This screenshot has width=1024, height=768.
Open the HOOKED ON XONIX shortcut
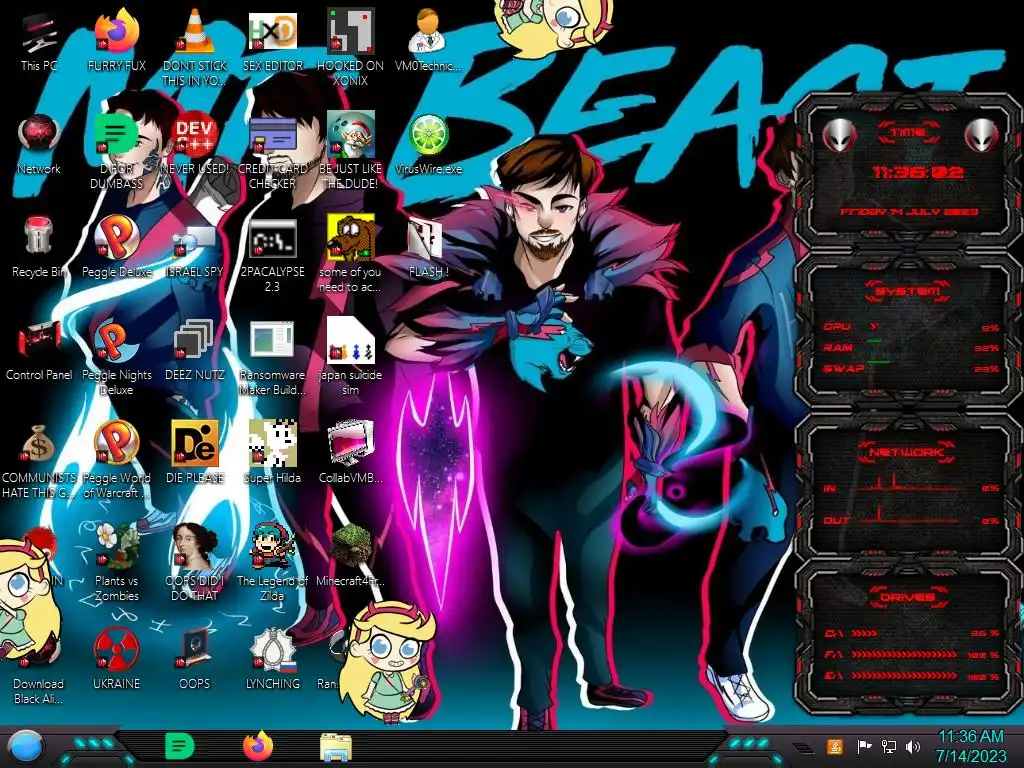[x=350, y=49]
